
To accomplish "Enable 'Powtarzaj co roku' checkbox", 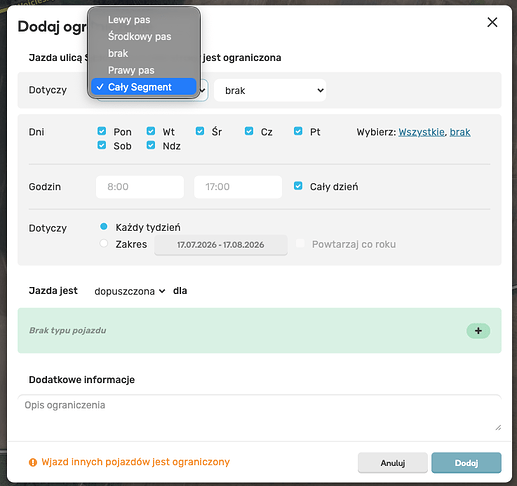I will [300, 243].
